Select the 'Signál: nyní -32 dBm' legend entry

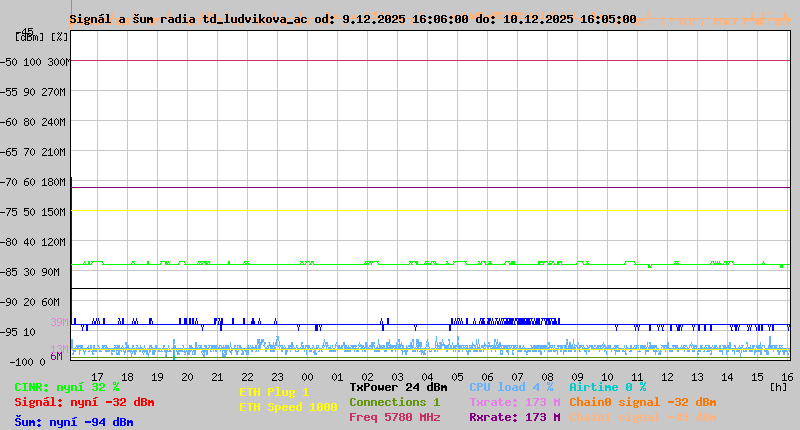(84, 402)
